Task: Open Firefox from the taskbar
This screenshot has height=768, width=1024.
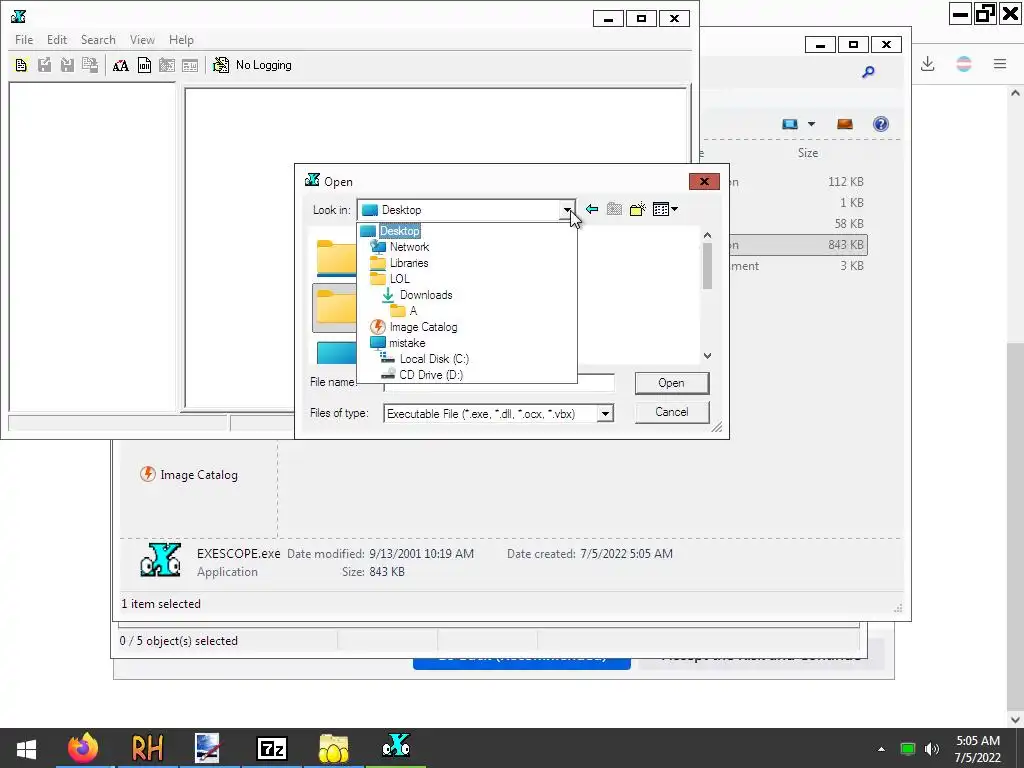Action: coord(83,748)
